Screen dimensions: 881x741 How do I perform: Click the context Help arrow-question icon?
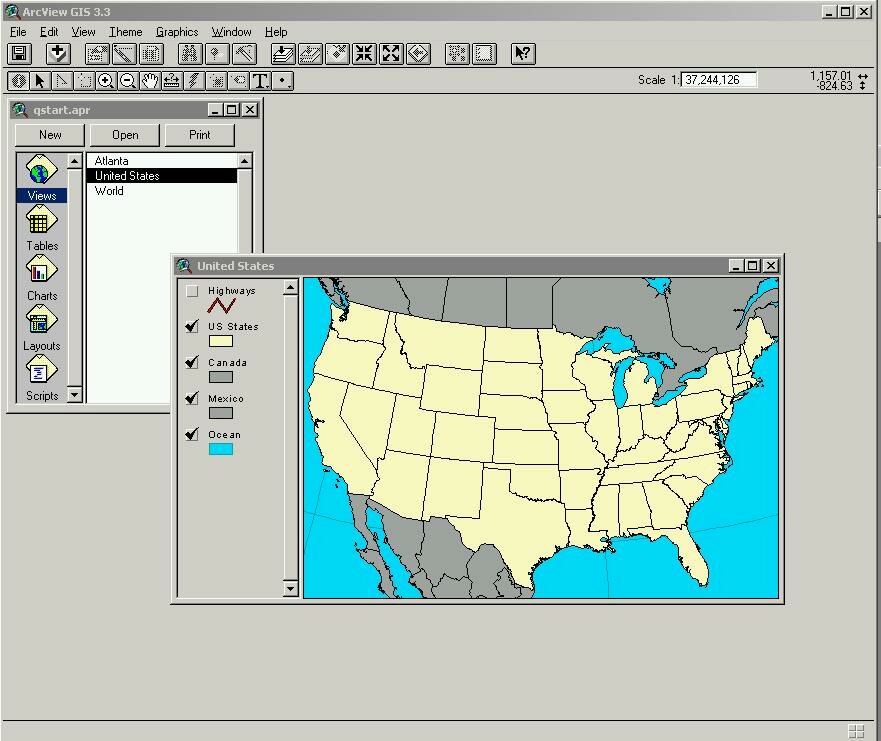[523, 54]
